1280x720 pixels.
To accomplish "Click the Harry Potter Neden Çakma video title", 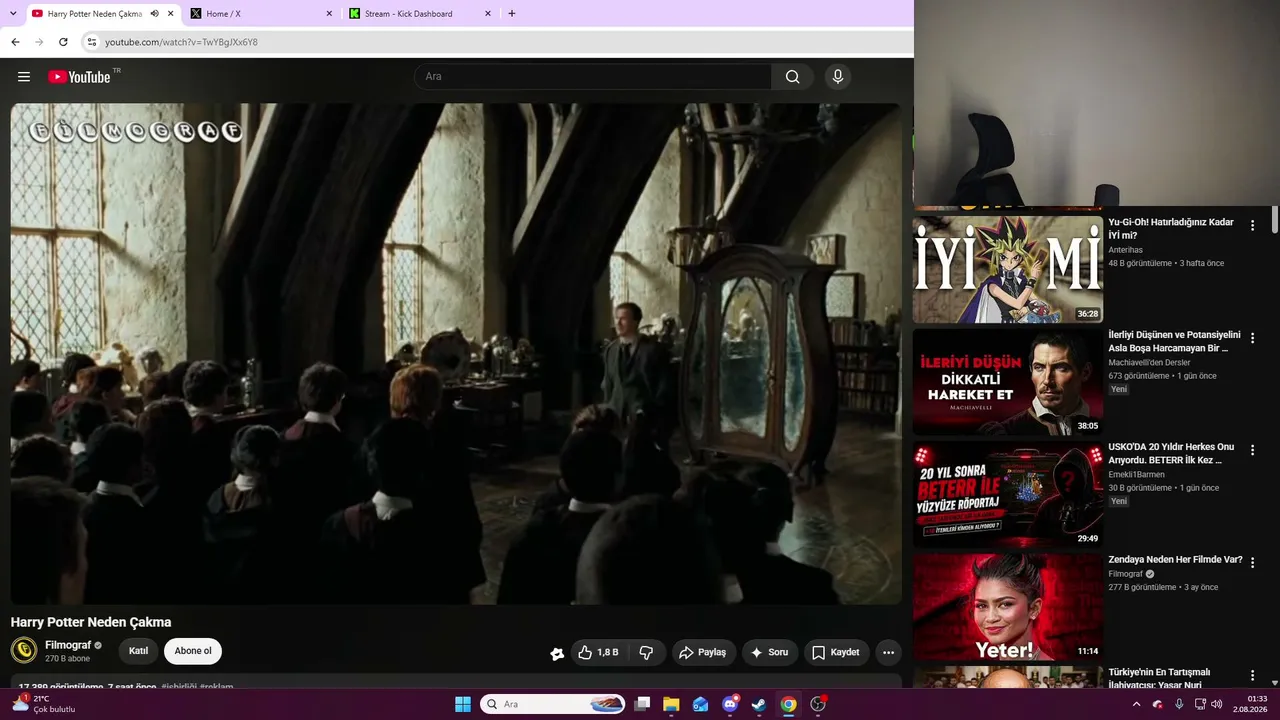I will pos(91,622).
